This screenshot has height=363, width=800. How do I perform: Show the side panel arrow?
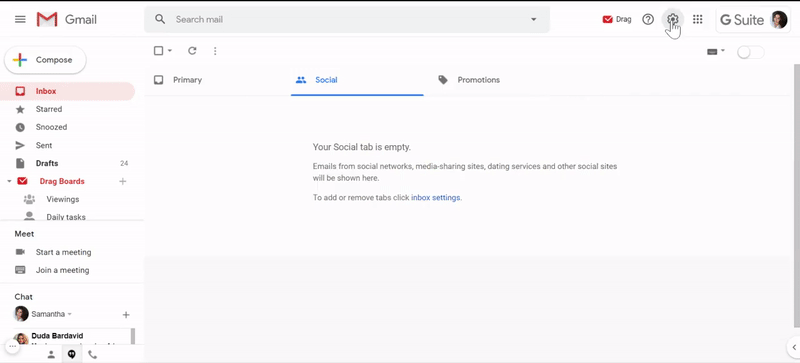click(x=793, y=348)
